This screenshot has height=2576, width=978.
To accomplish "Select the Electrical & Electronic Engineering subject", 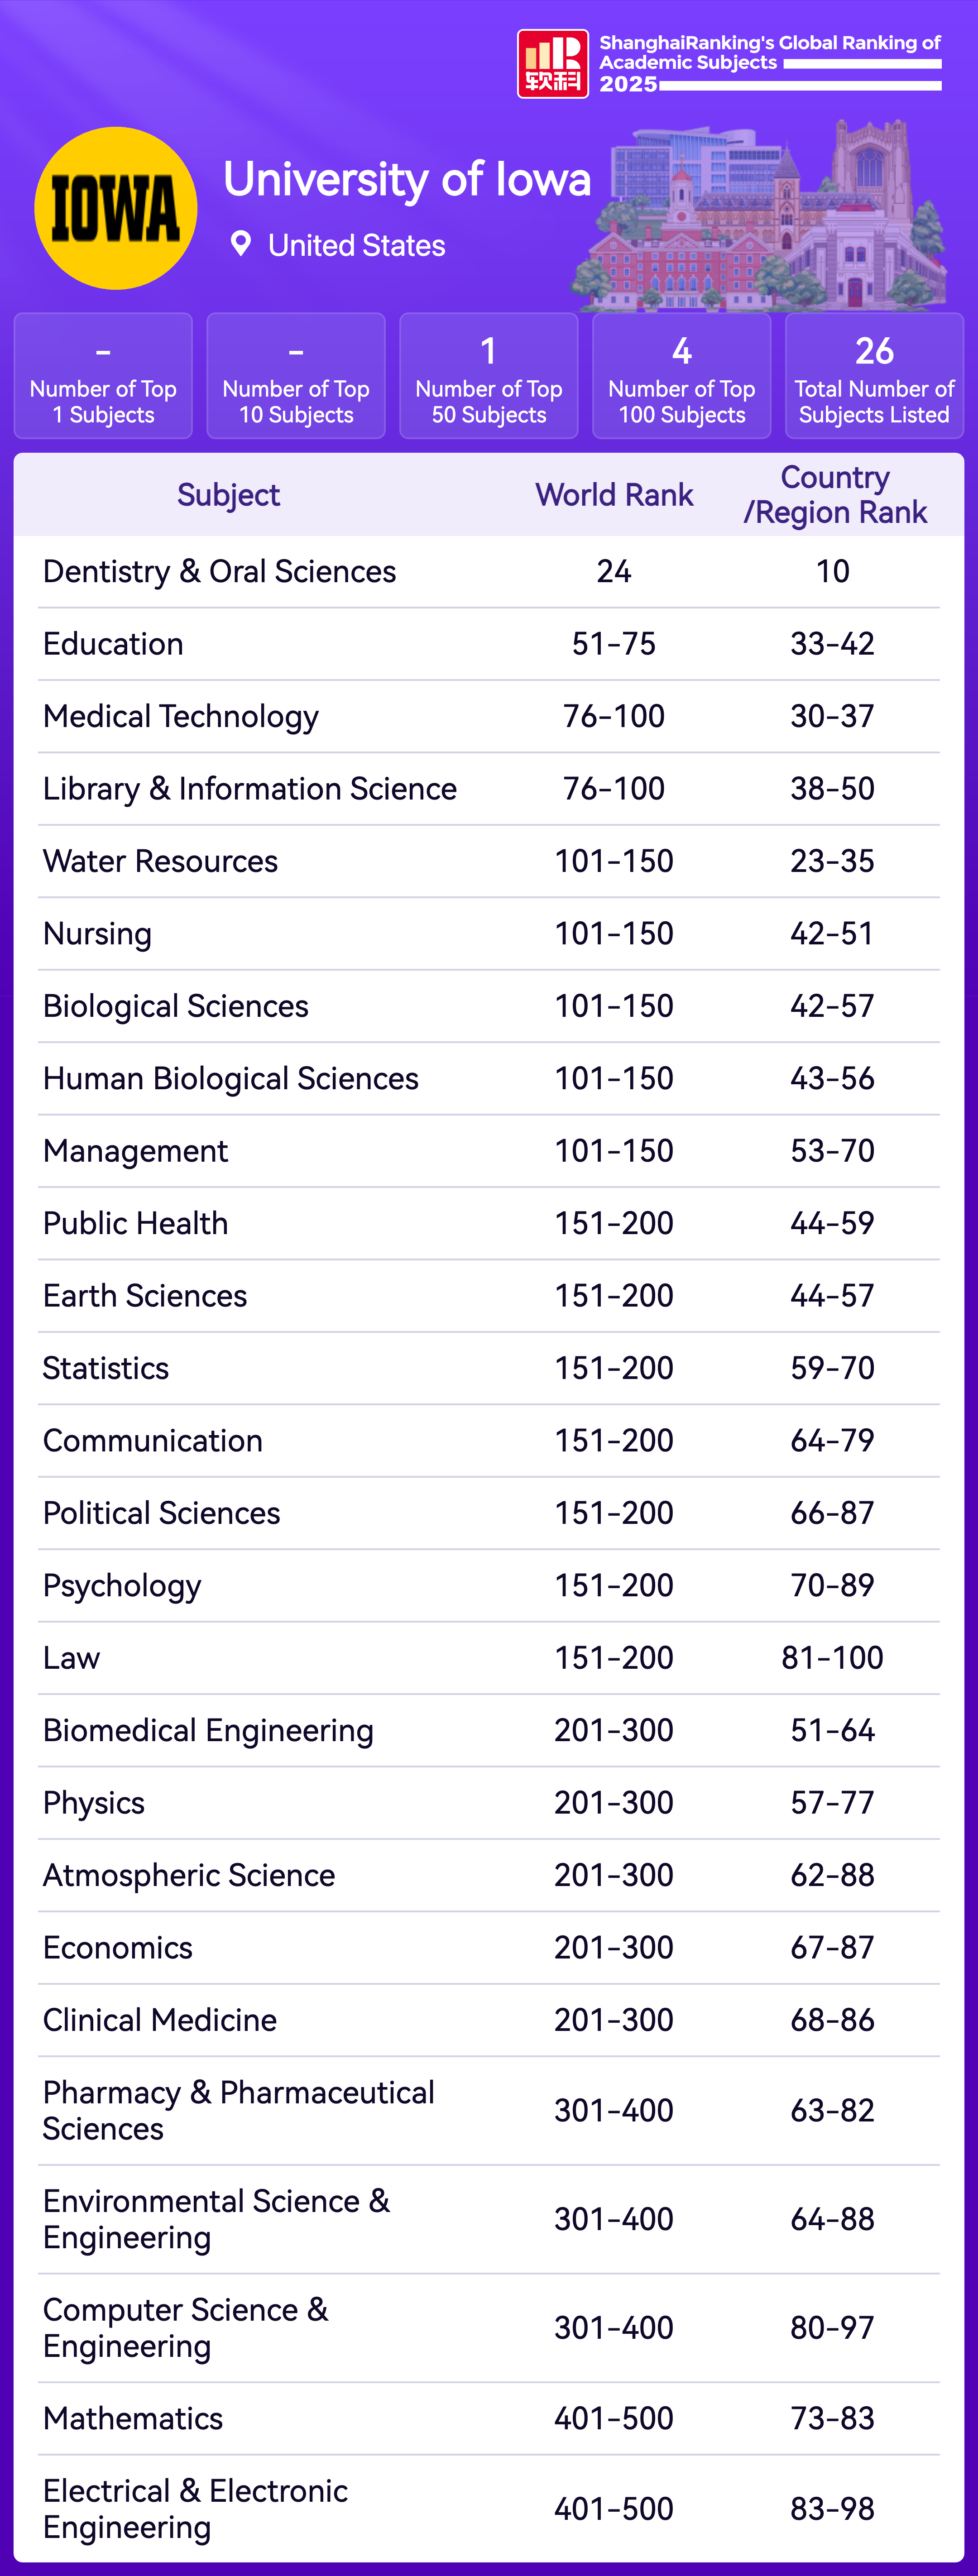I will coord(195,2509).
